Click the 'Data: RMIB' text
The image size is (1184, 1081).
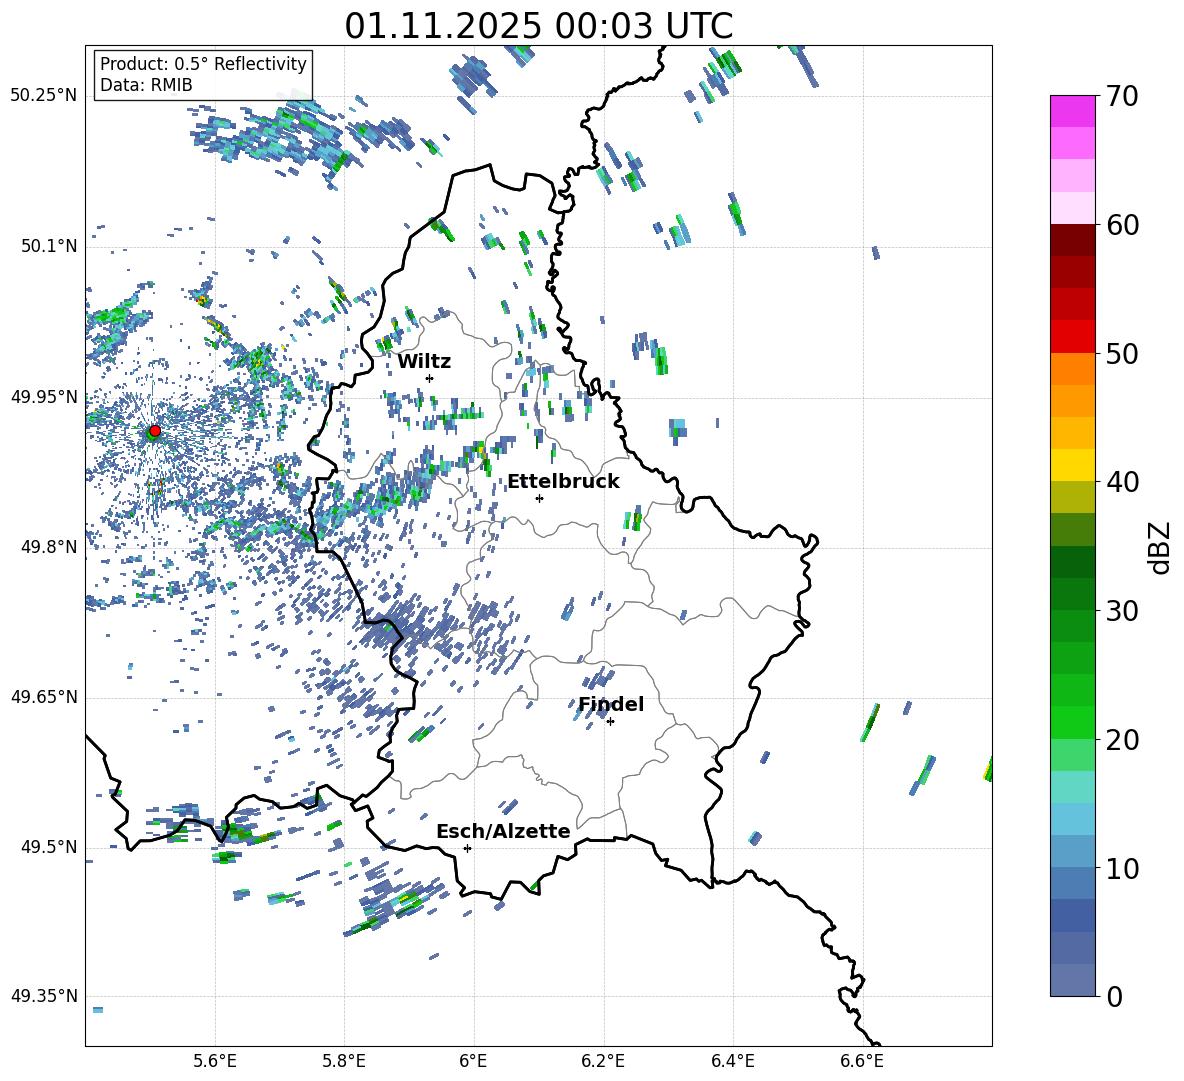click(x=146, y=85)
